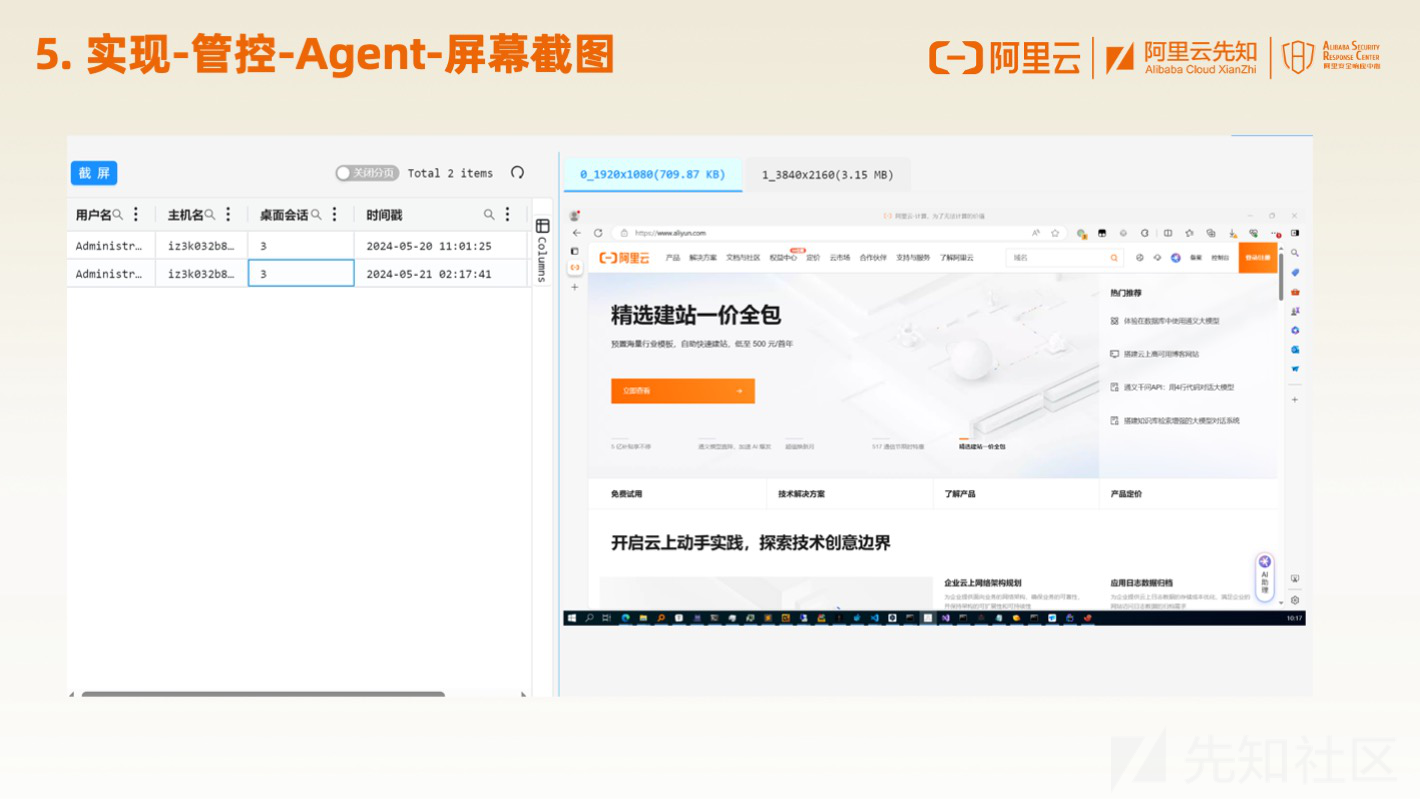This screenshot has width=1420, height=799.
Task: Select the 免费试用 section tab
Action: coord(627,494)
